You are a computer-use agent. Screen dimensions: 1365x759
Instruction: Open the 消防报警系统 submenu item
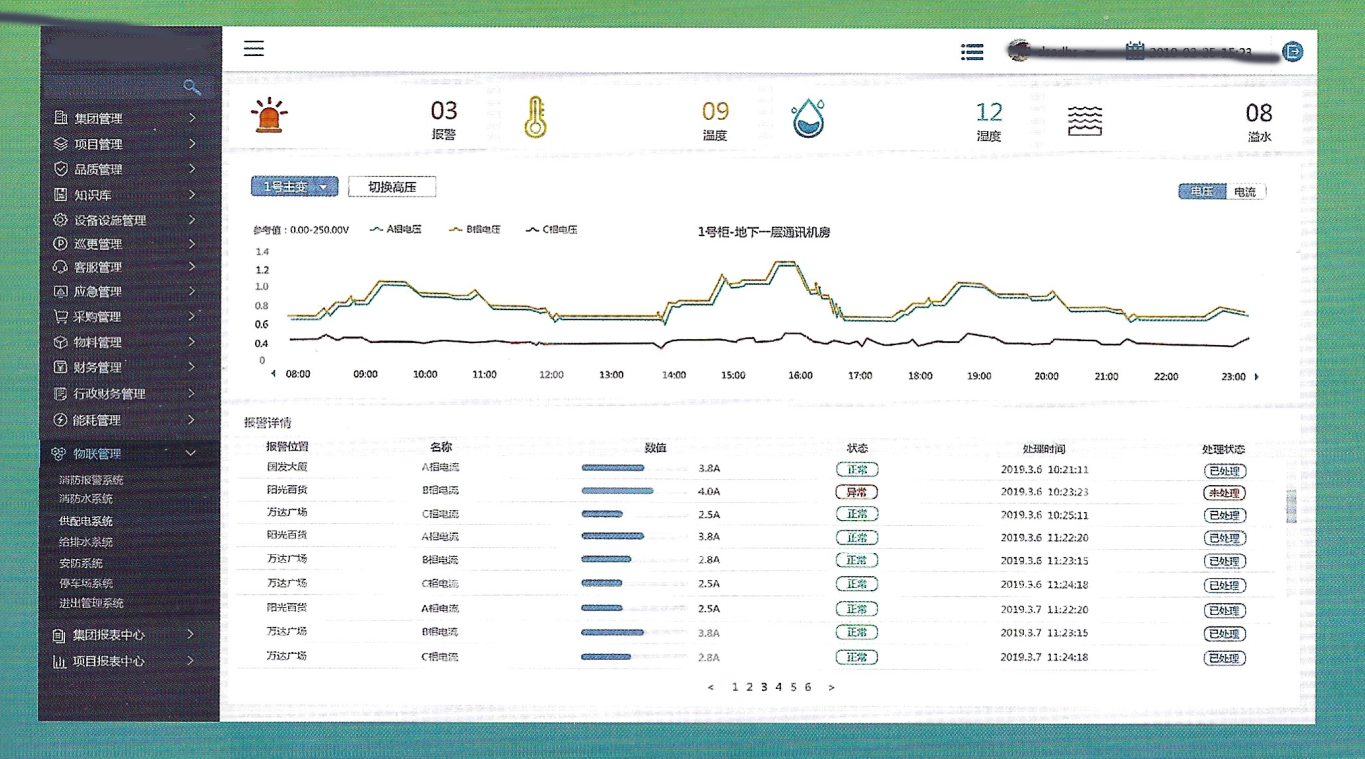click(x=91, y=480)
